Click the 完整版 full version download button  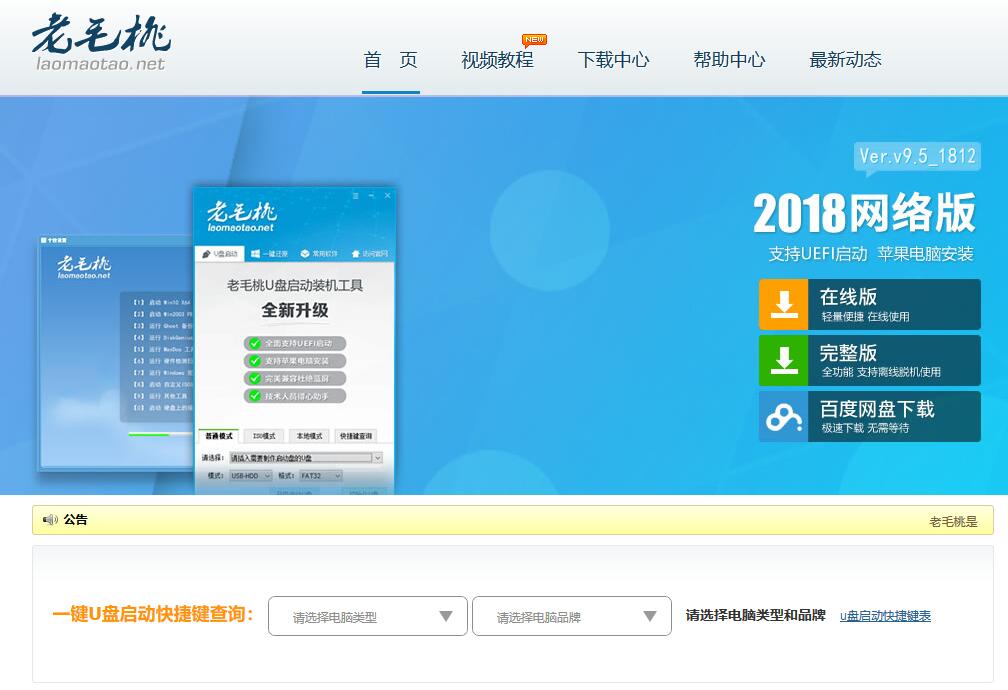click(870, 361)
